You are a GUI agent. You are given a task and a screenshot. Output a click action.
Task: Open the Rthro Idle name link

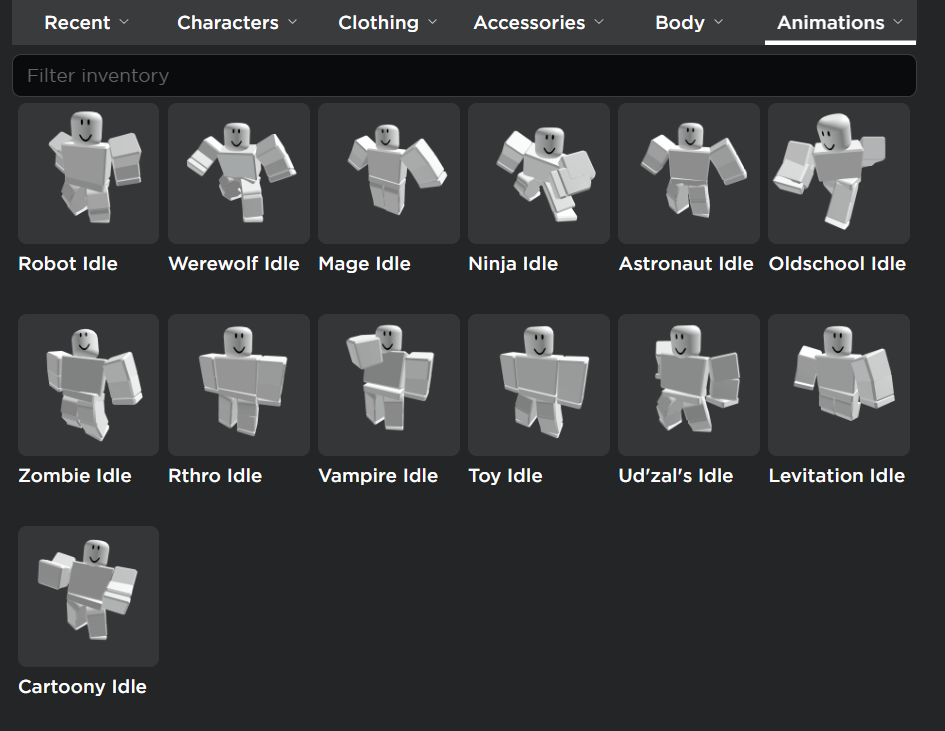(215, 475)
